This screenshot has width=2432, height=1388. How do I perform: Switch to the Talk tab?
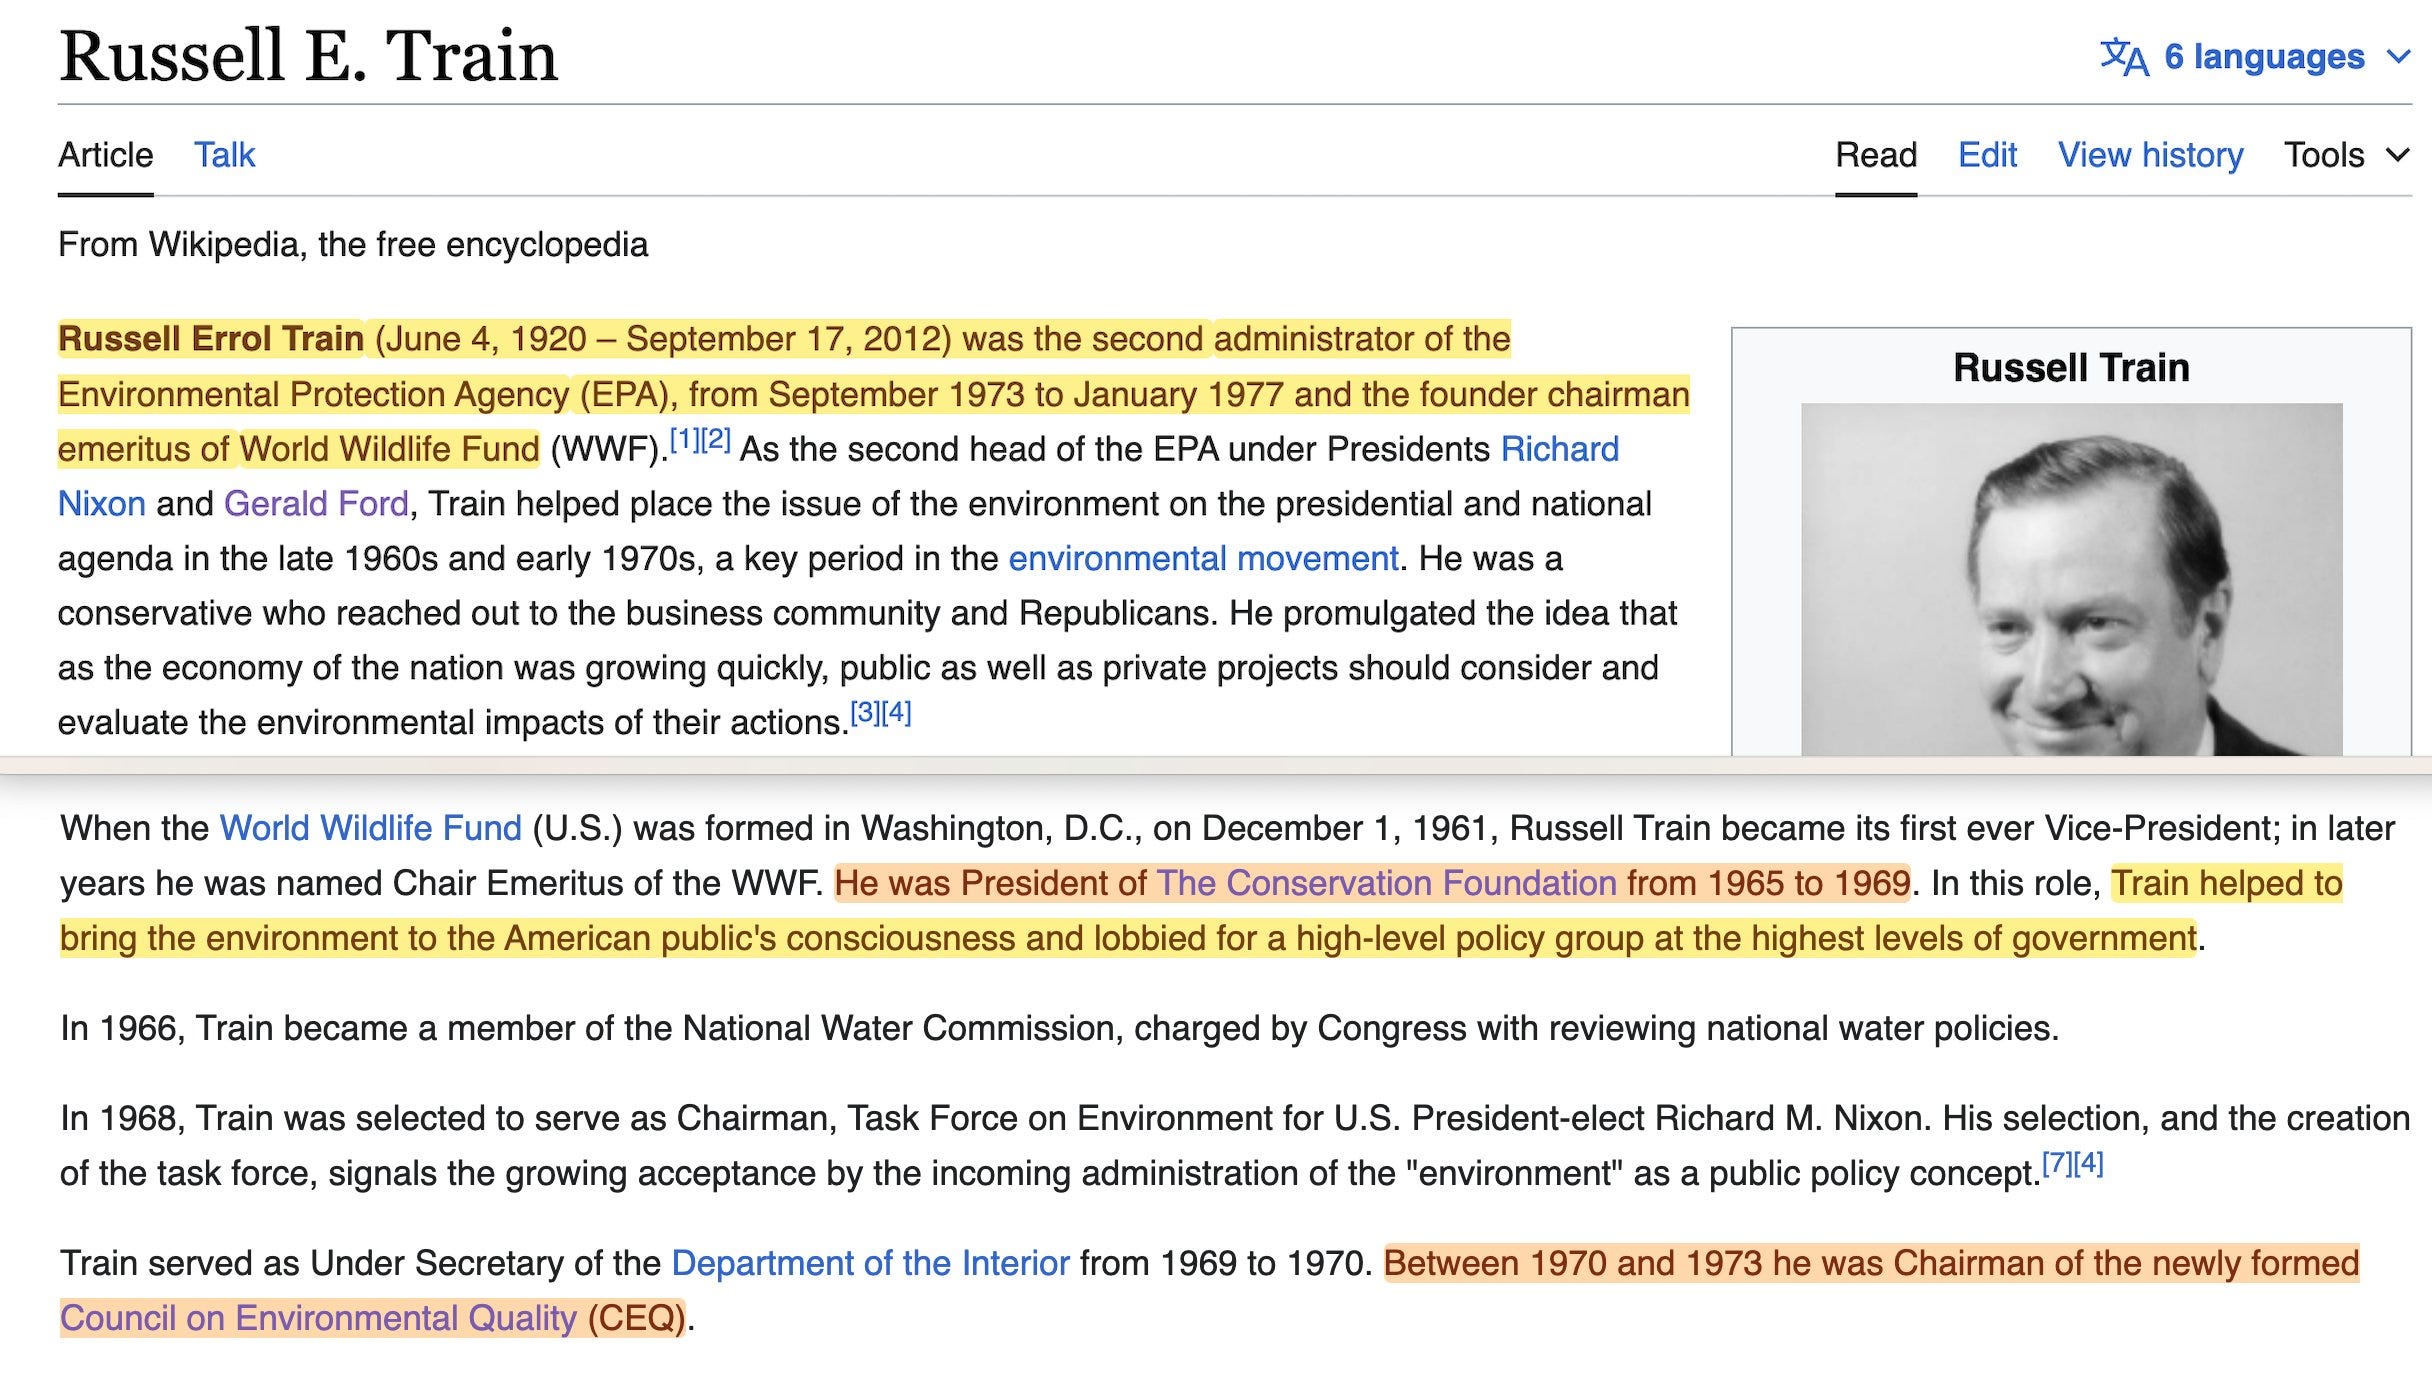(224, 155)
